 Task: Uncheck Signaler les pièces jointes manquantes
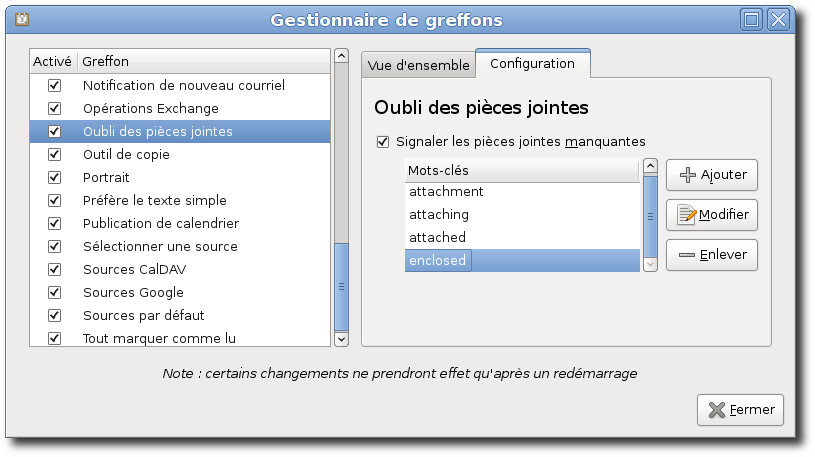[383, 141]
